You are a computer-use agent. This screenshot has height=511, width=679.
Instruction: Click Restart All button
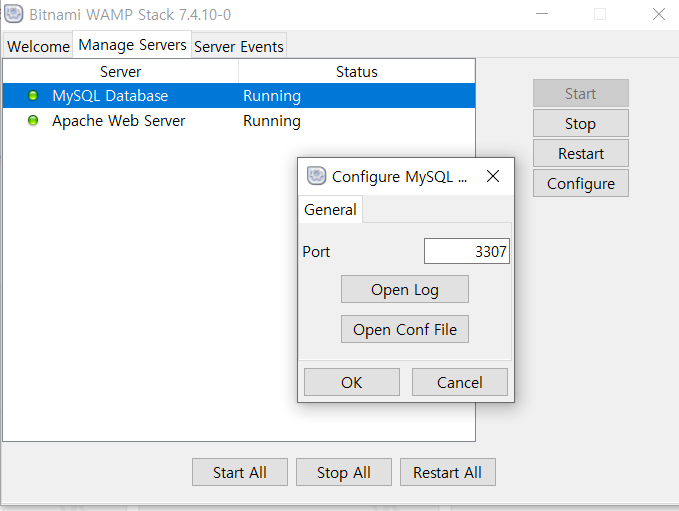[x=448, y=472]
